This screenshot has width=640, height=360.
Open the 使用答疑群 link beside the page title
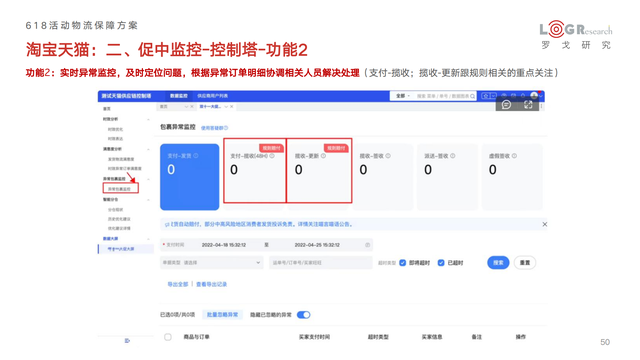point(214,128)
